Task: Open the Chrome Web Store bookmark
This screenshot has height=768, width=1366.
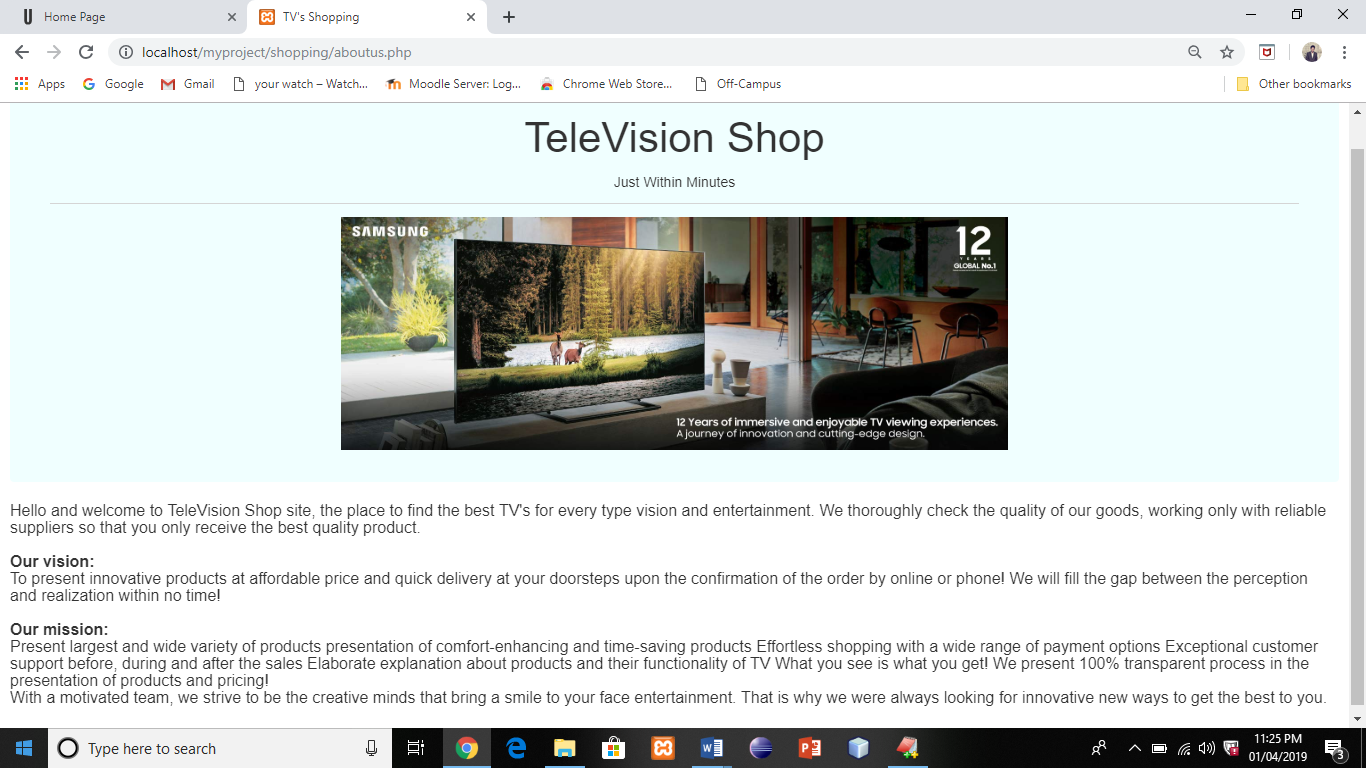Action: pyautogui.click(x=606, y=84)
